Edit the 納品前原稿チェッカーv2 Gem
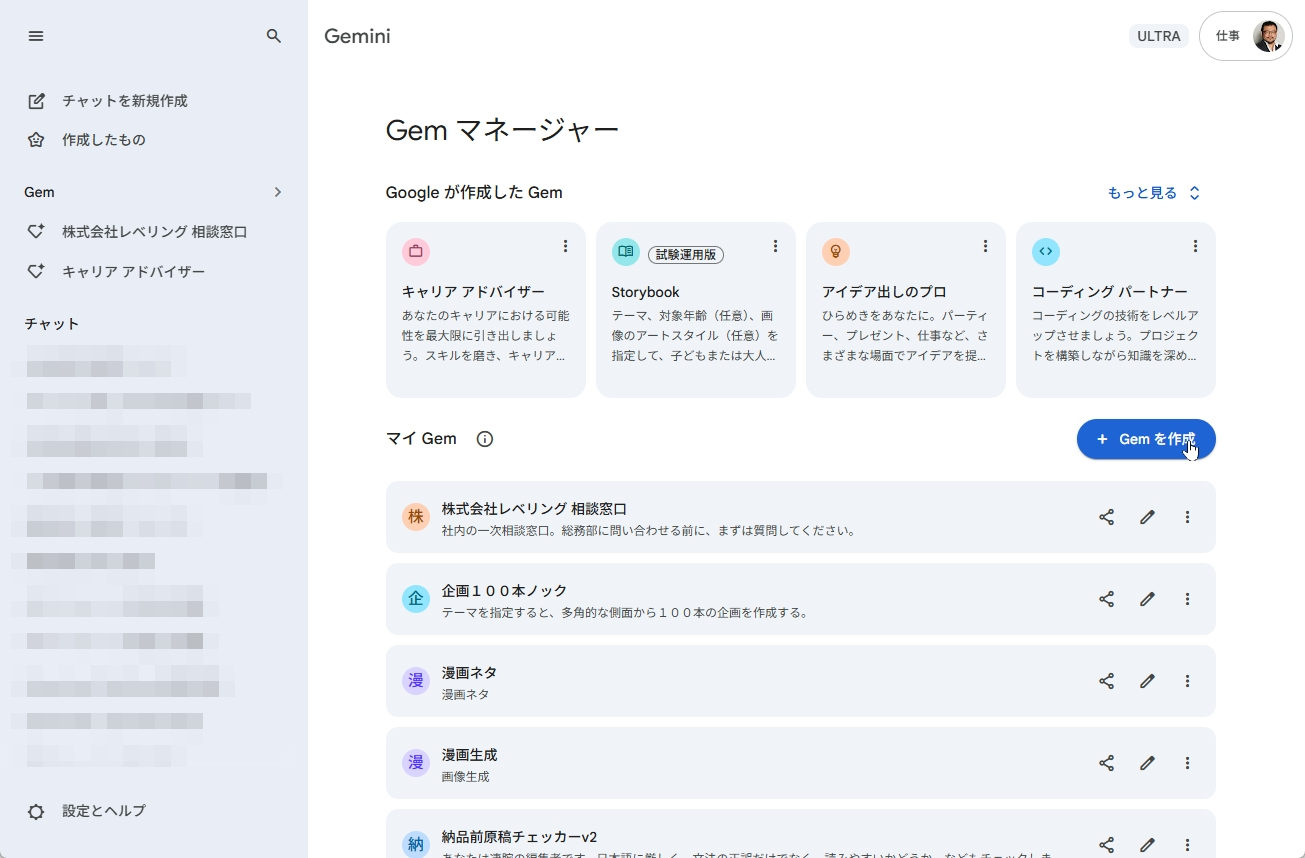The width and height of the screenshot is (1305, 858). (x=1147, y=845)
